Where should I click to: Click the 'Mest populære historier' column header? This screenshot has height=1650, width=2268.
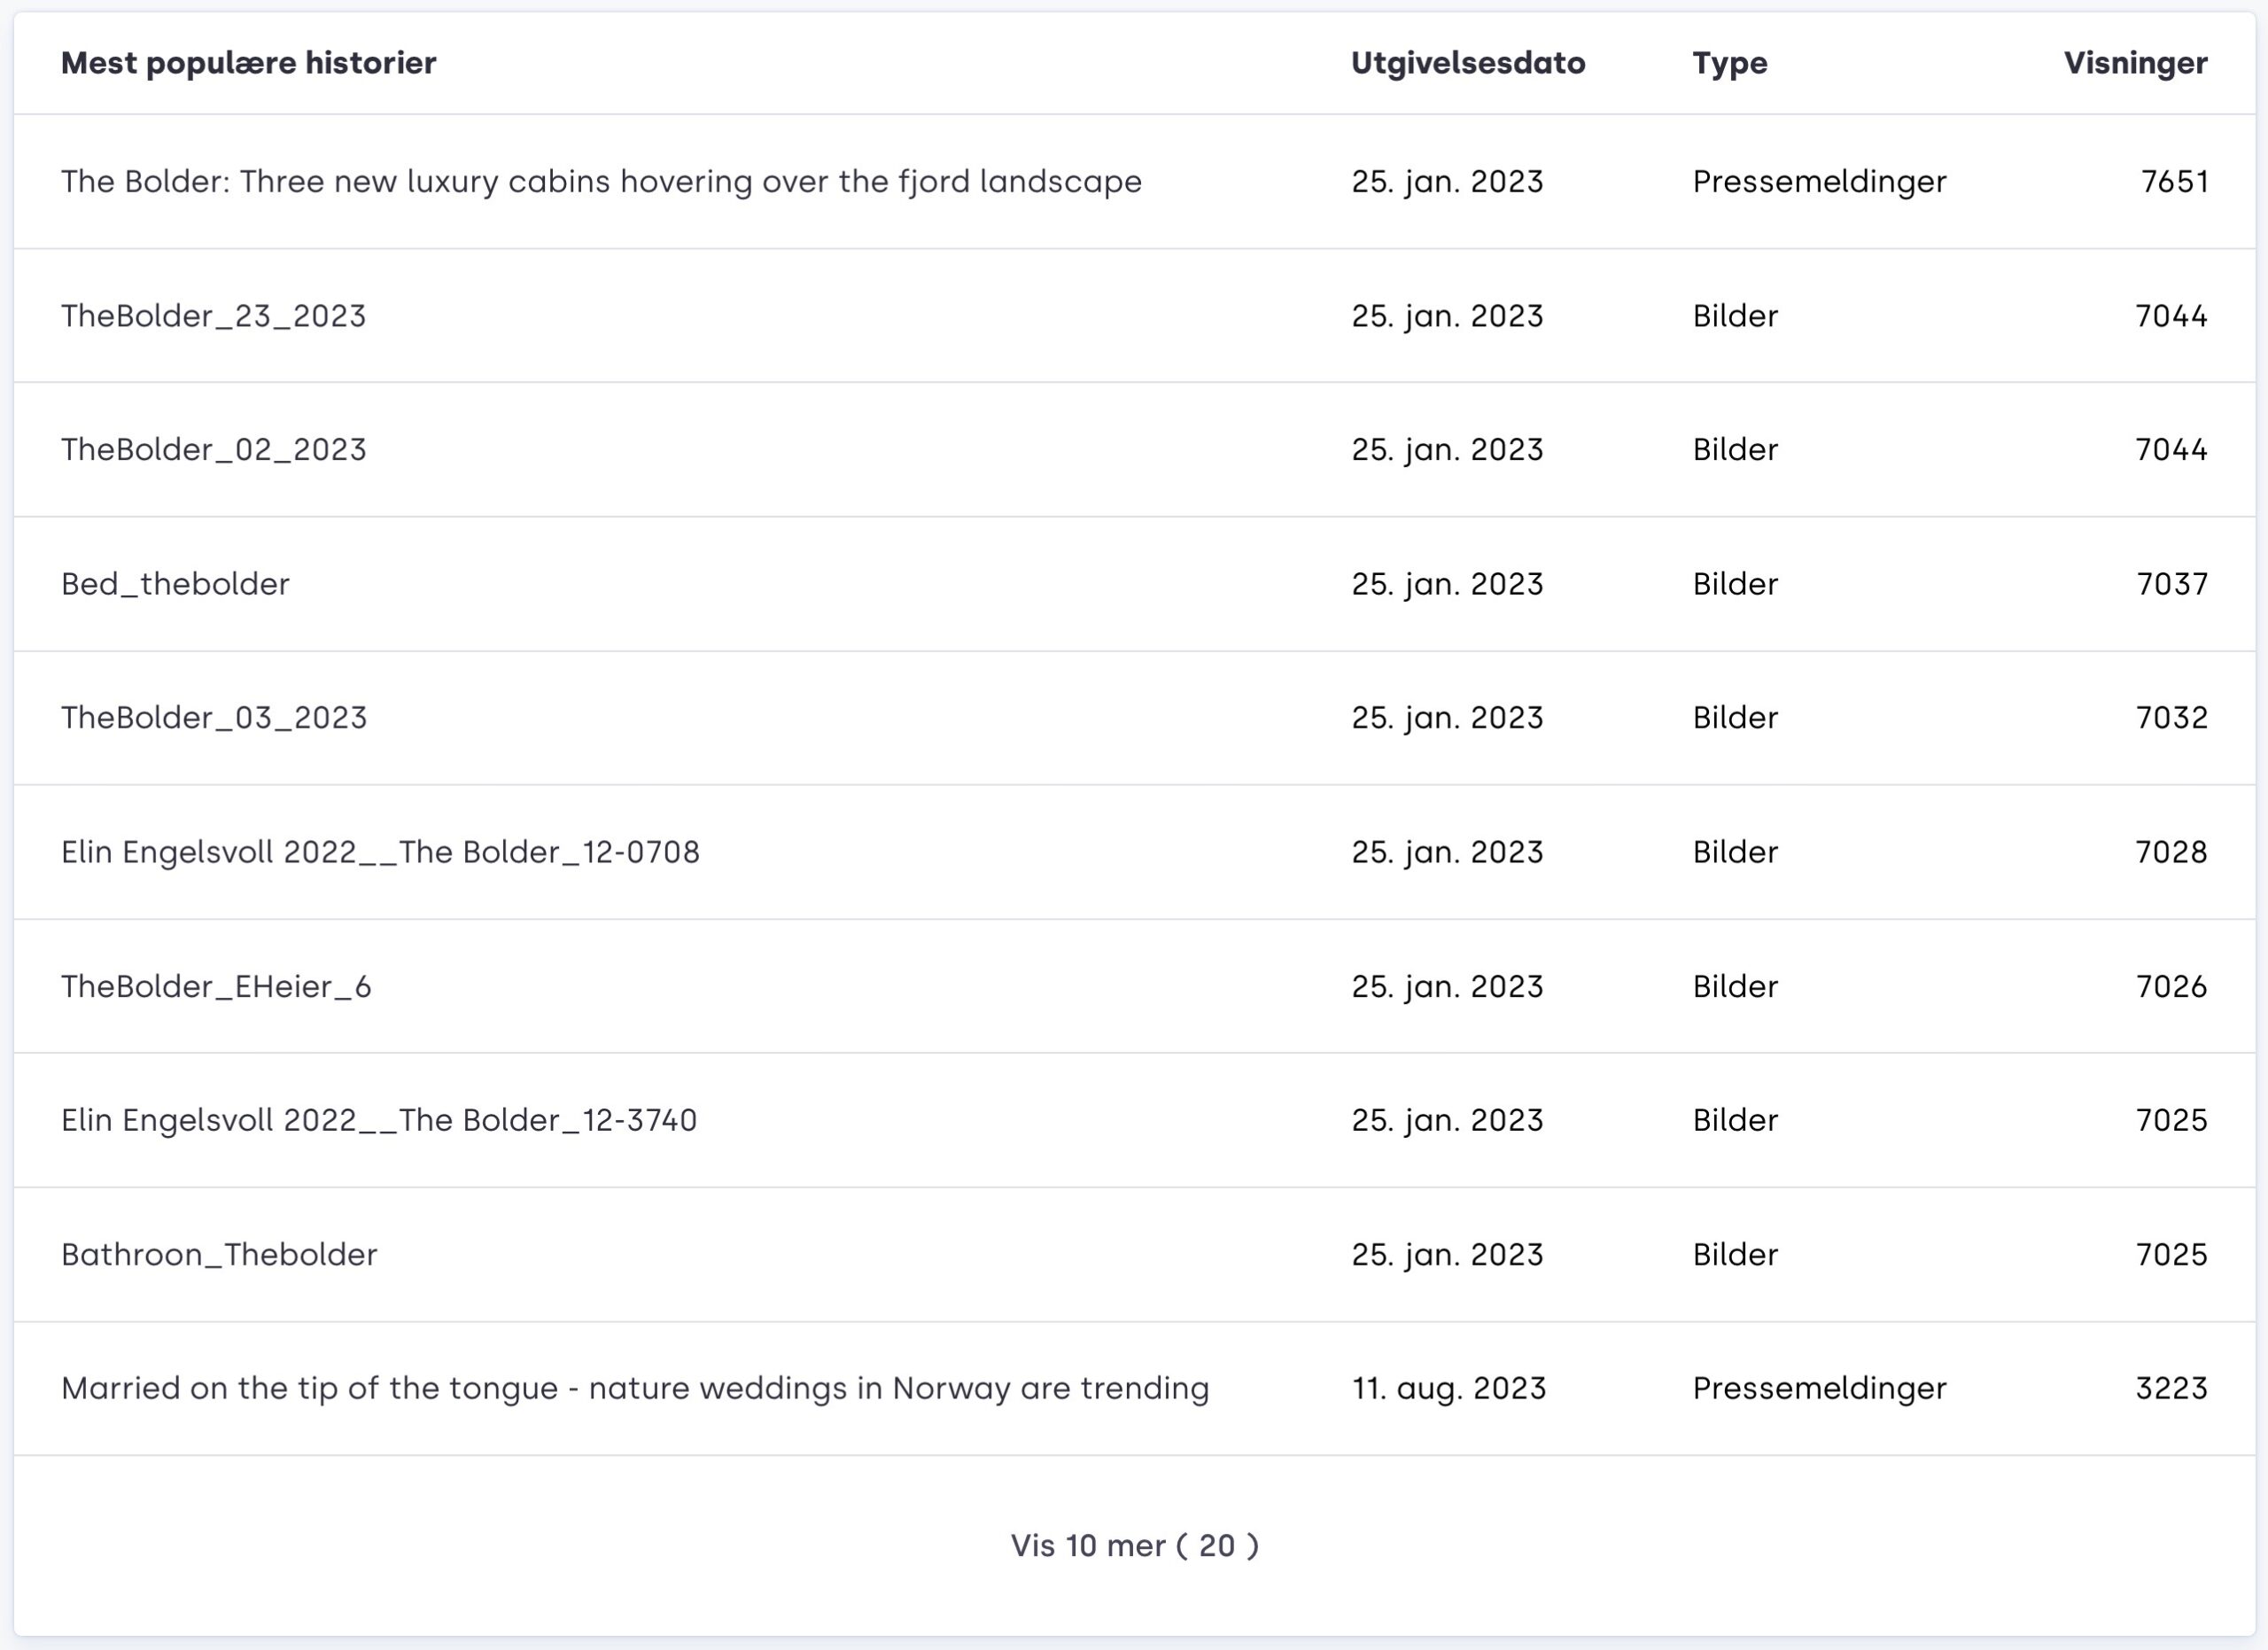click(248, 63)
